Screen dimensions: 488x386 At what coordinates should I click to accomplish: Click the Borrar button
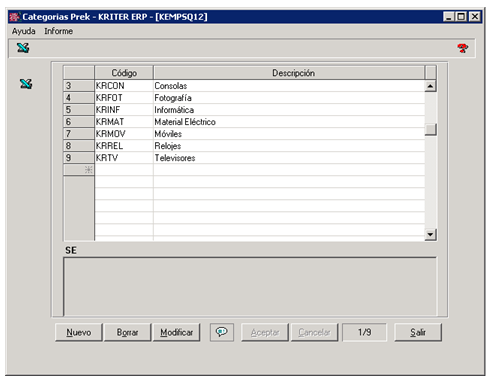(x=127, y=332)
